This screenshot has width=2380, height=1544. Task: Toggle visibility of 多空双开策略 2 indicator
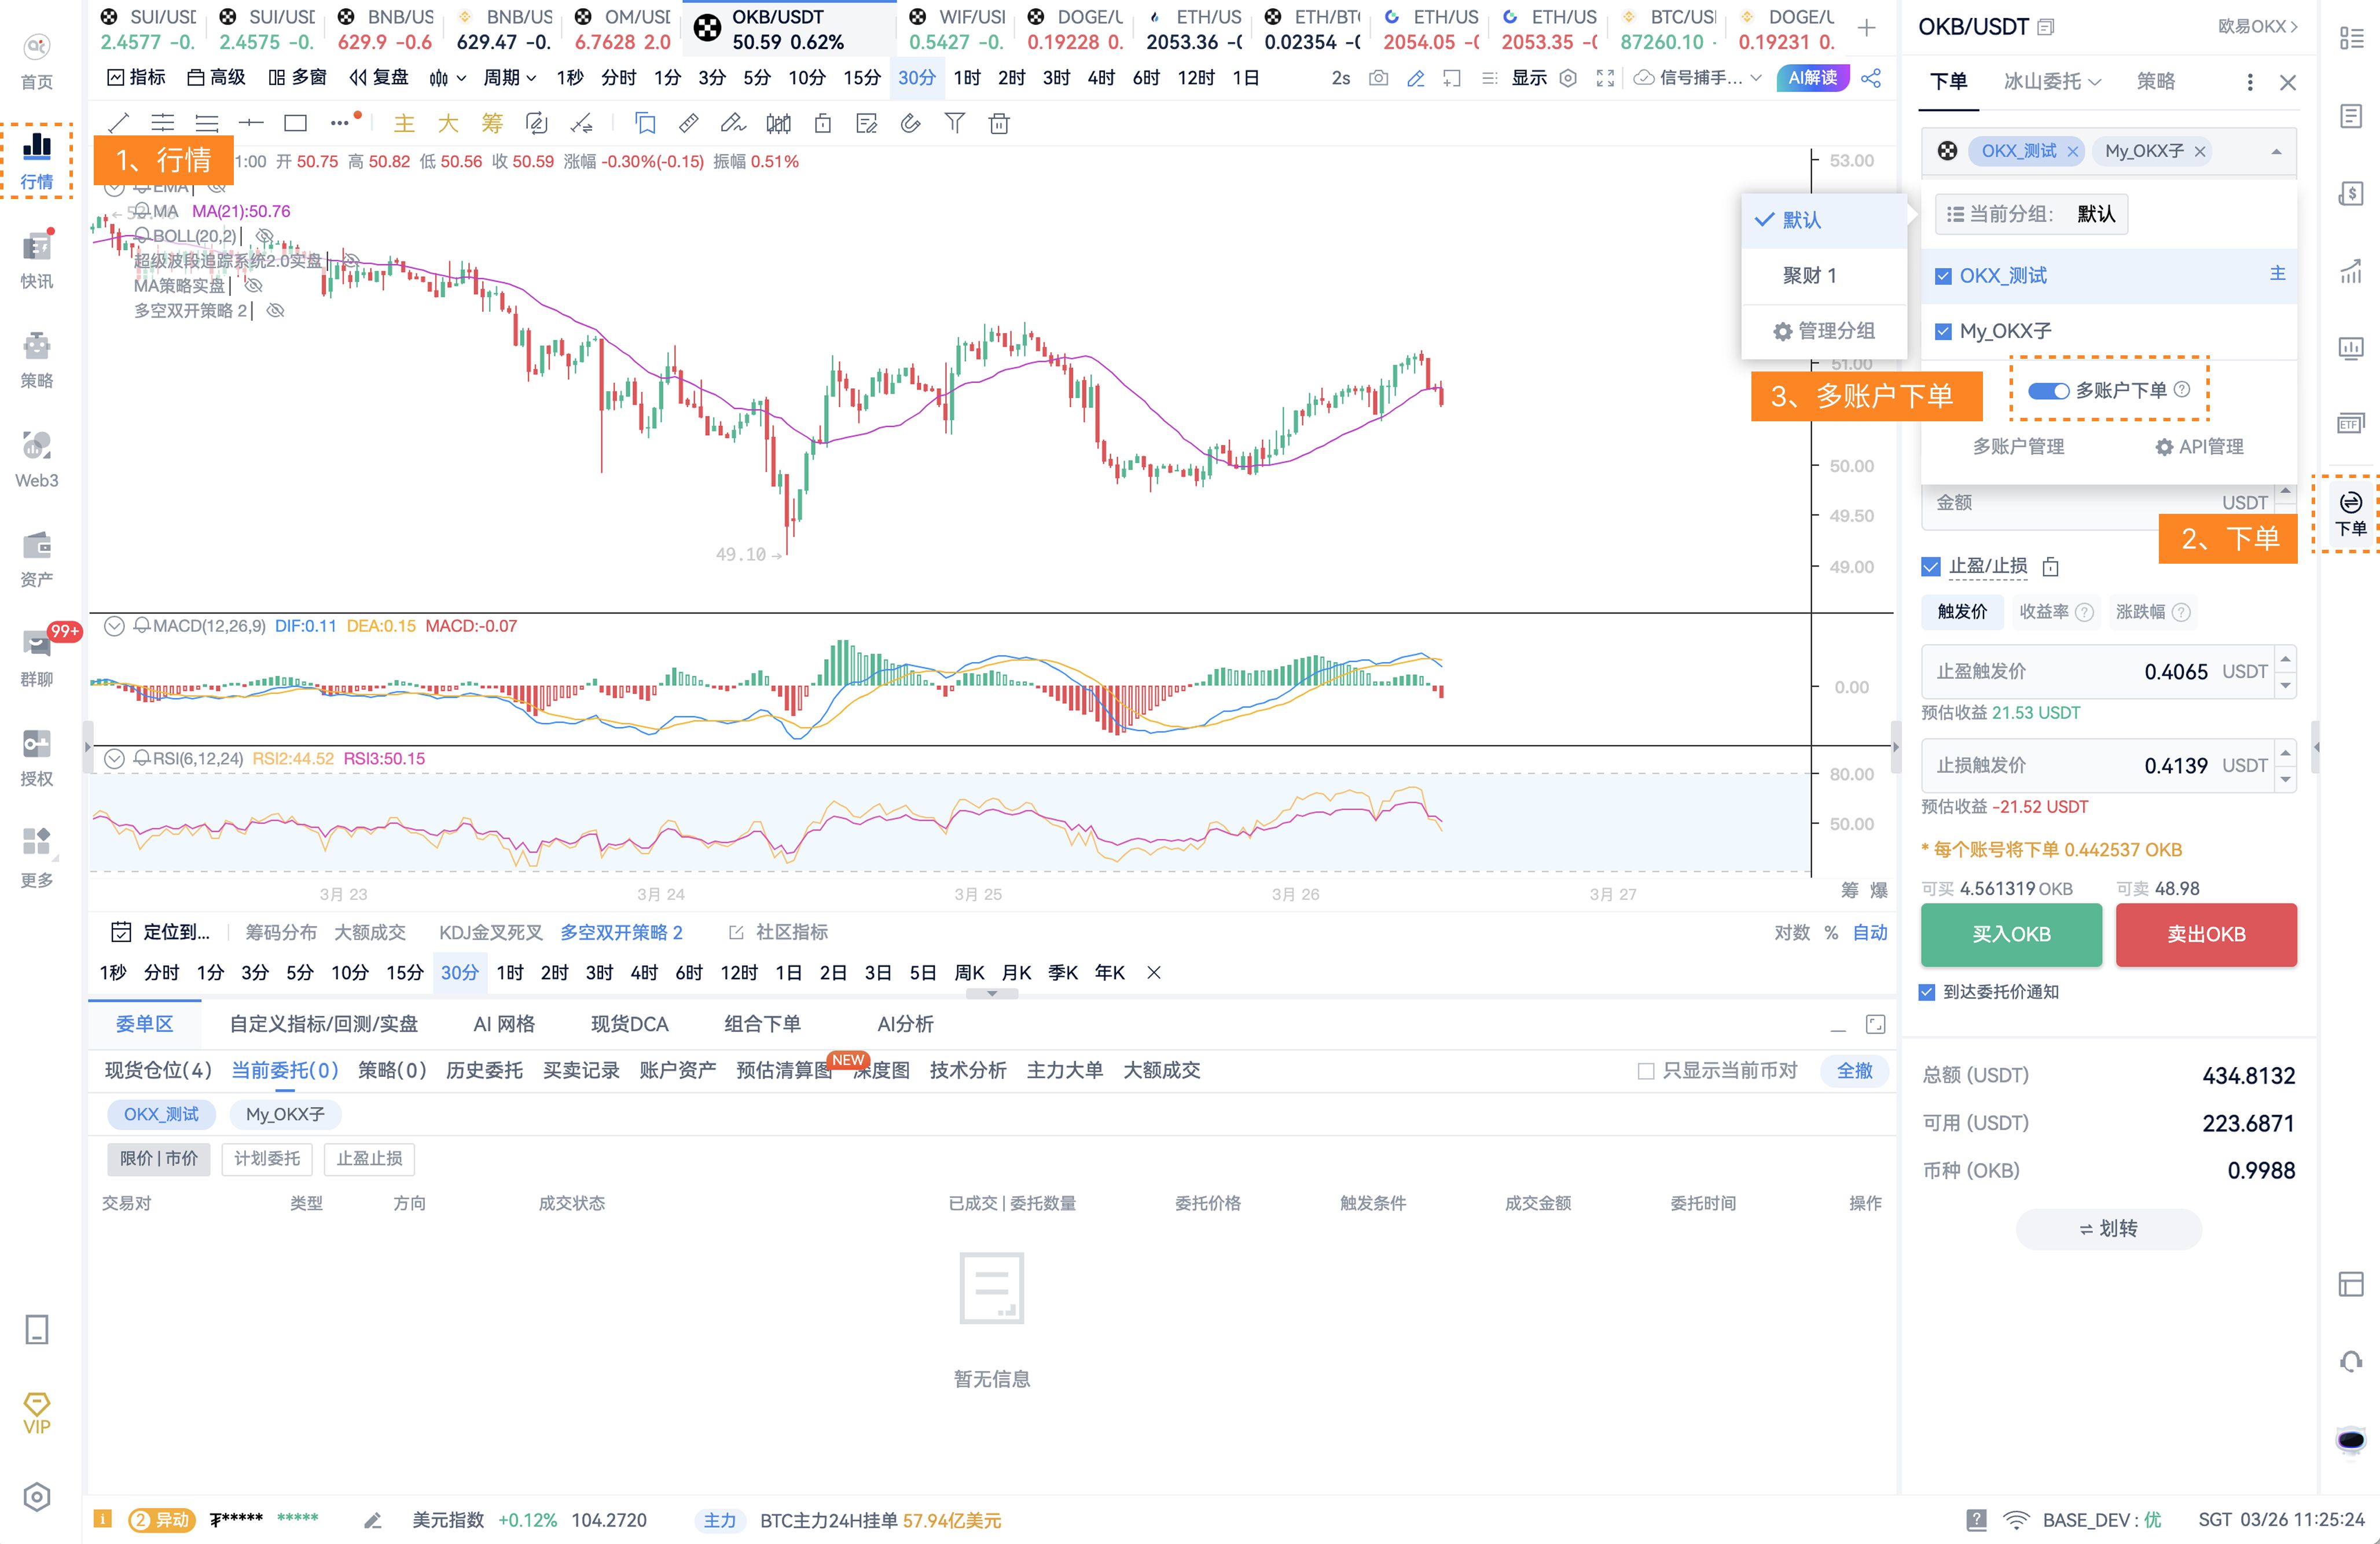[276, 310]
